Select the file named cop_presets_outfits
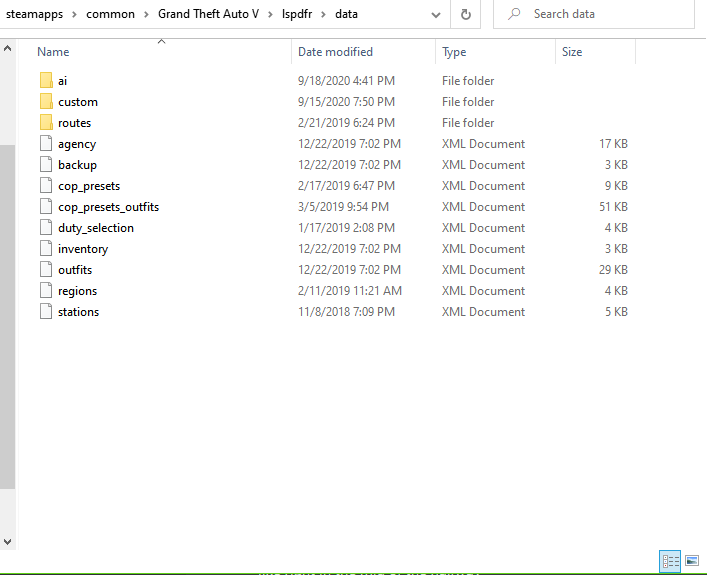 (109, 207)
